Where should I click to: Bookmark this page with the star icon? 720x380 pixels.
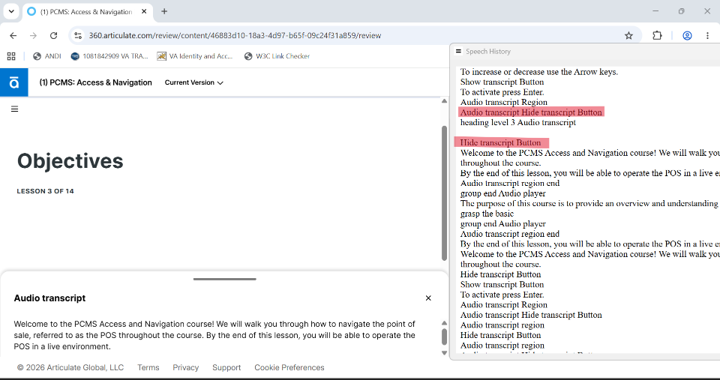(629, 35)
